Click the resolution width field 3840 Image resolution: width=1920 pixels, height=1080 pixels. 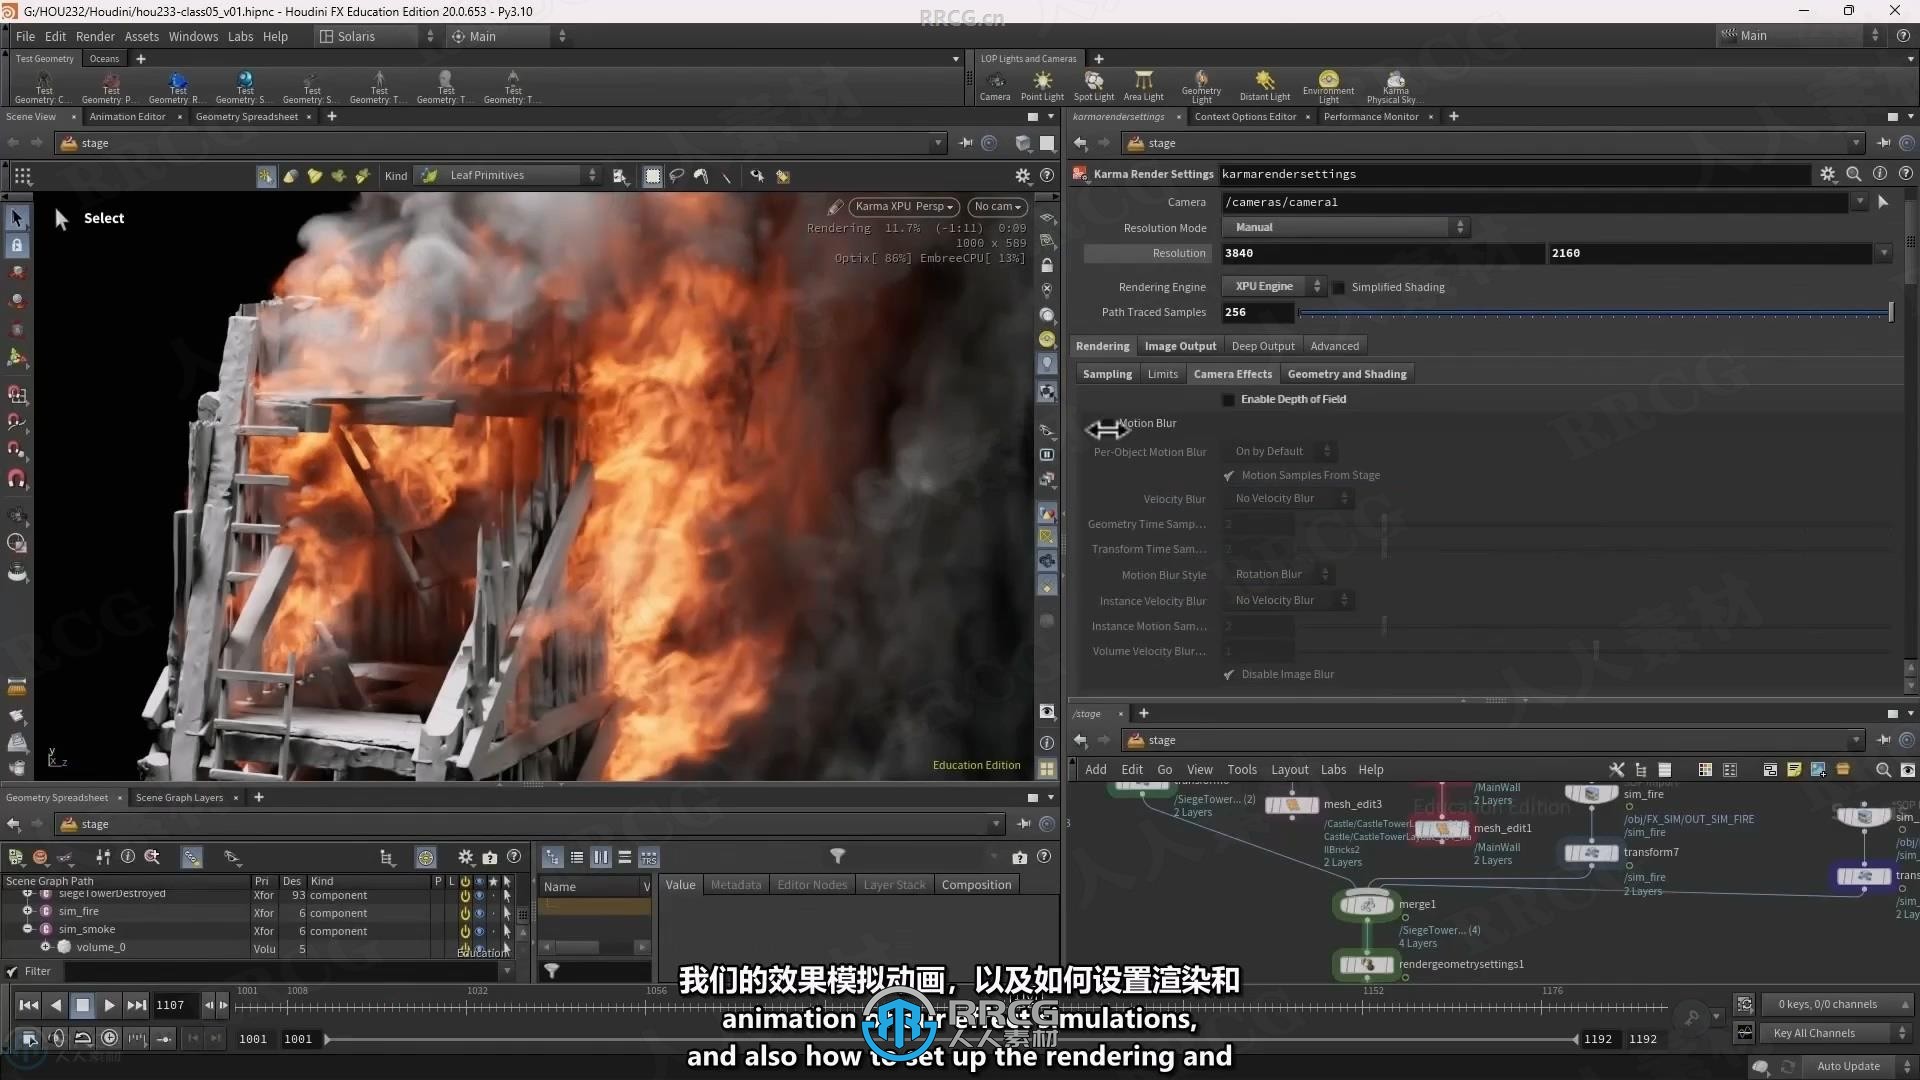coord(1382,254)
